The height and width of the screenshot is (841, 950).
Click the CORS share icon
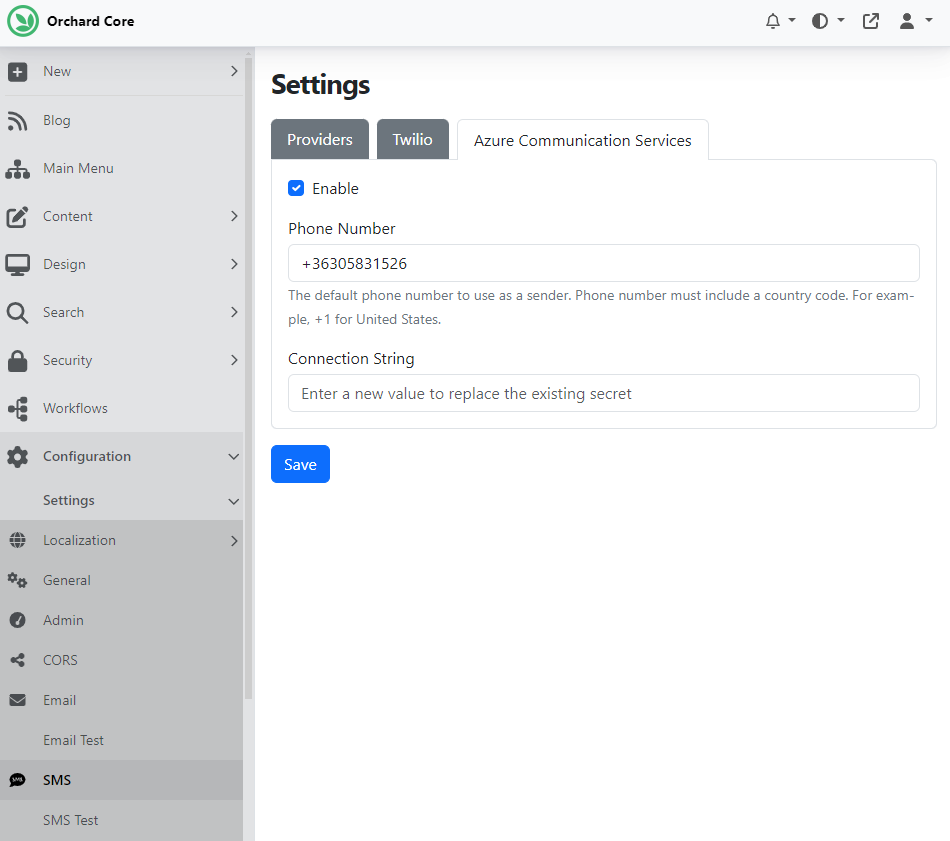(18, 660)
